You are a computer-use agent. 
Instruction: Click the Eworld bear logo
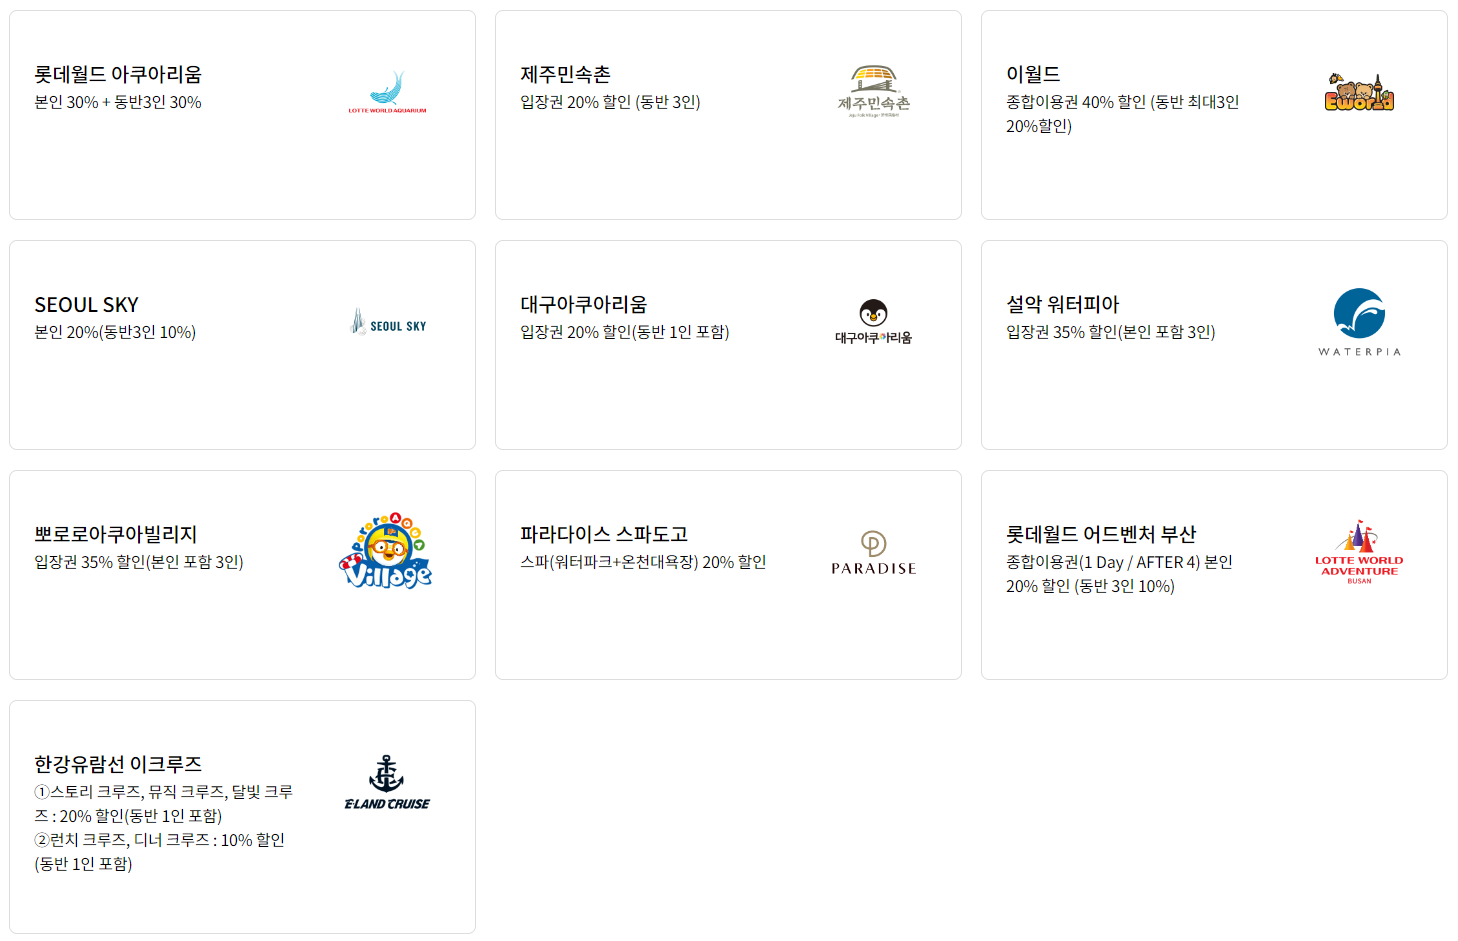click(x=1359, y=92)
